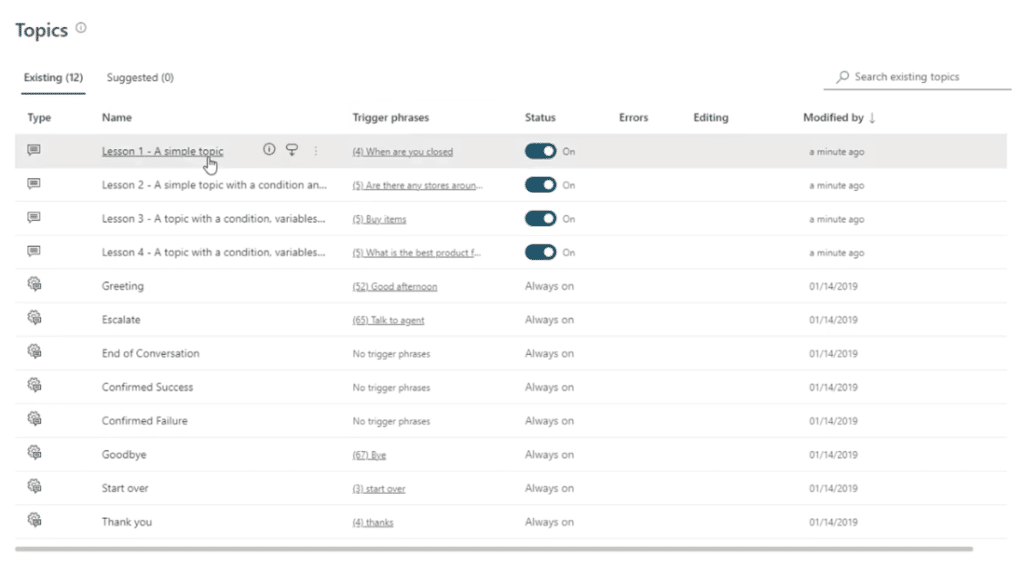Open trigger phrases '(3) start over'
1024x573 pixels.
click(x=379, y=489)
